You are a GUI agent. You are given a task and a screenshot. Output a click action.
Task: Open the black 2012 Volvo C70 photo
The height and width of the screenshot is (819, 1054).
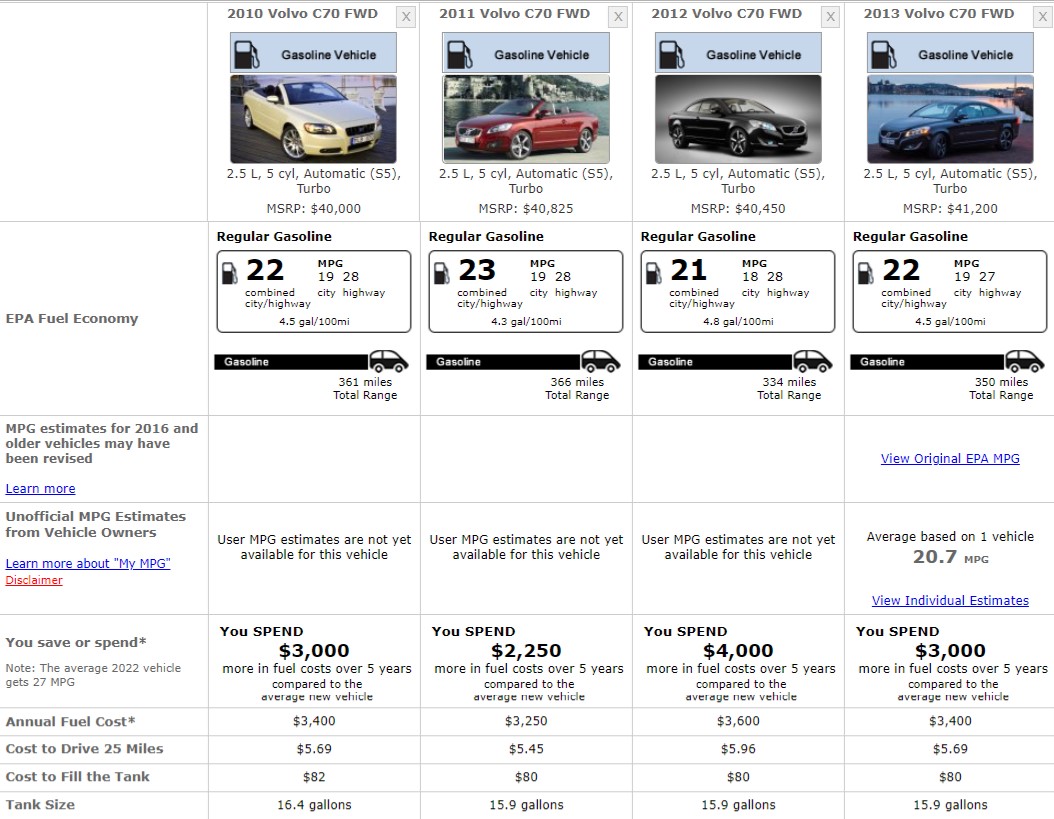tap(738, 119)
